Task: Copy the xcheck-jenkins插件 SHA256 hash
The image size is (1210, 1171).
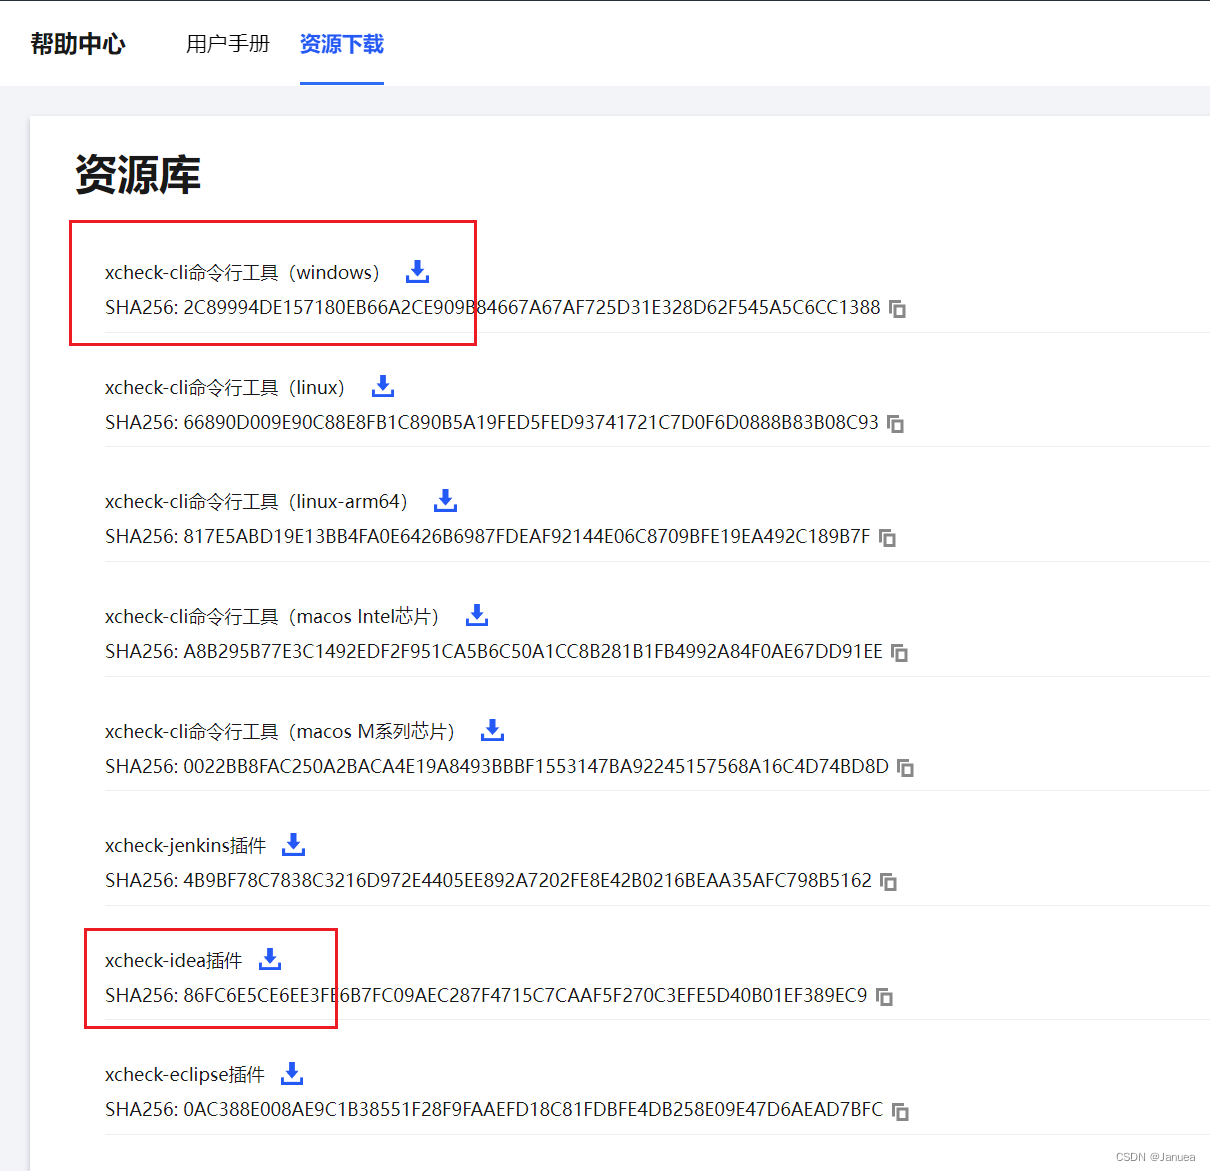Action: point(888,882)
